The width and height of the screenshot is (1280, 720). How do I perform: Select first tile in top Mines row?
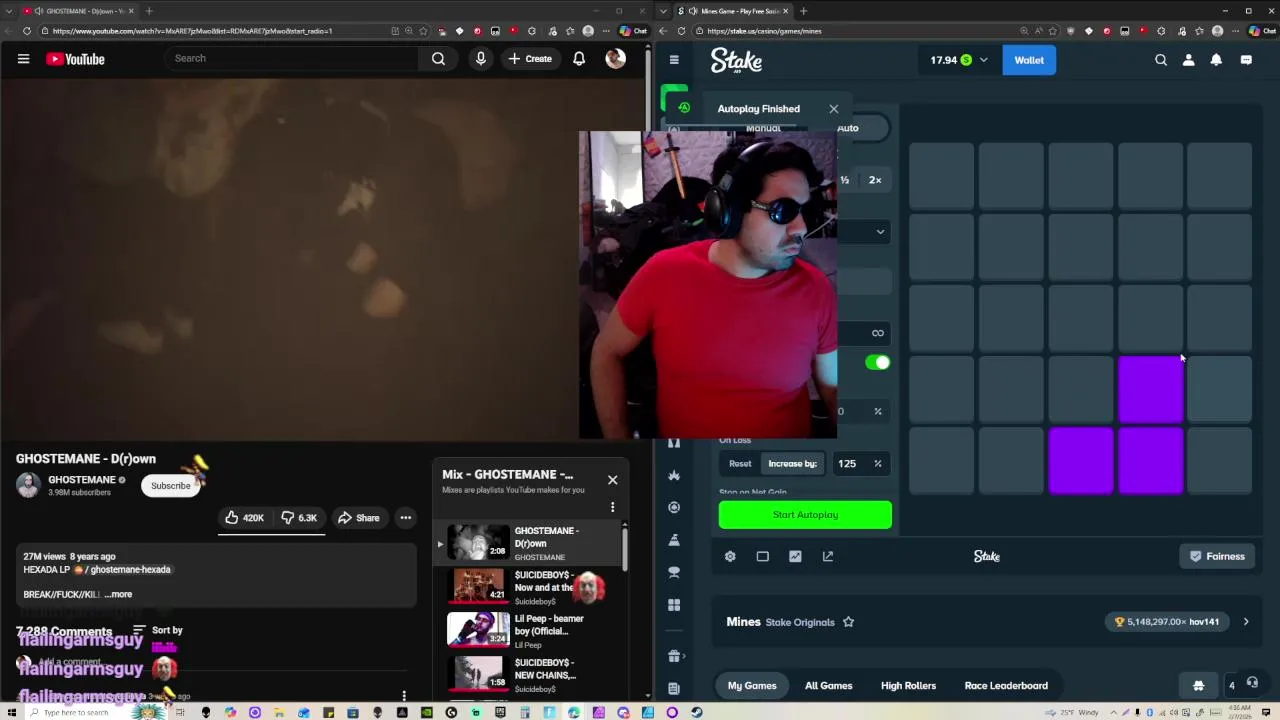tap(941, 175)
